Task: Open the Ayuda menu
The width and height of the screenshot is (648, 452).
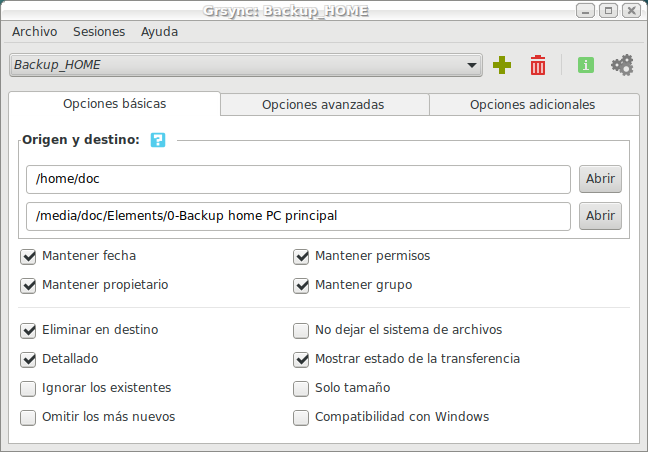Action: pos(159,31)
